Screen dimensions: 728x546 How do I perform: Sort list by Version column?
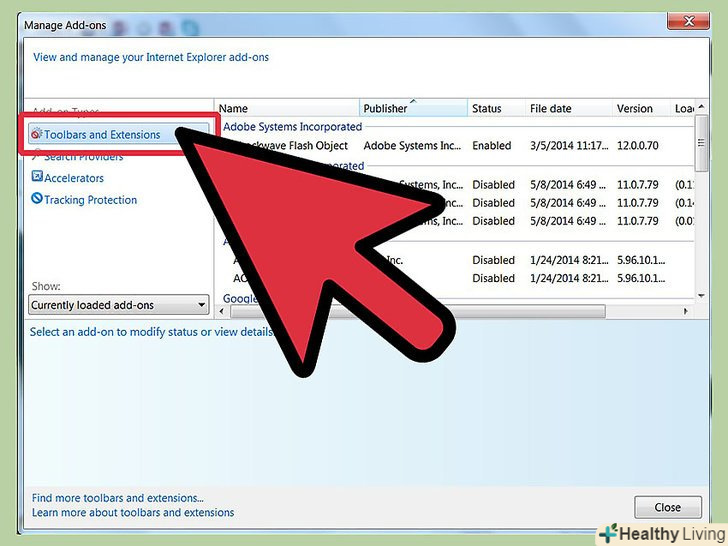[641, 109]
